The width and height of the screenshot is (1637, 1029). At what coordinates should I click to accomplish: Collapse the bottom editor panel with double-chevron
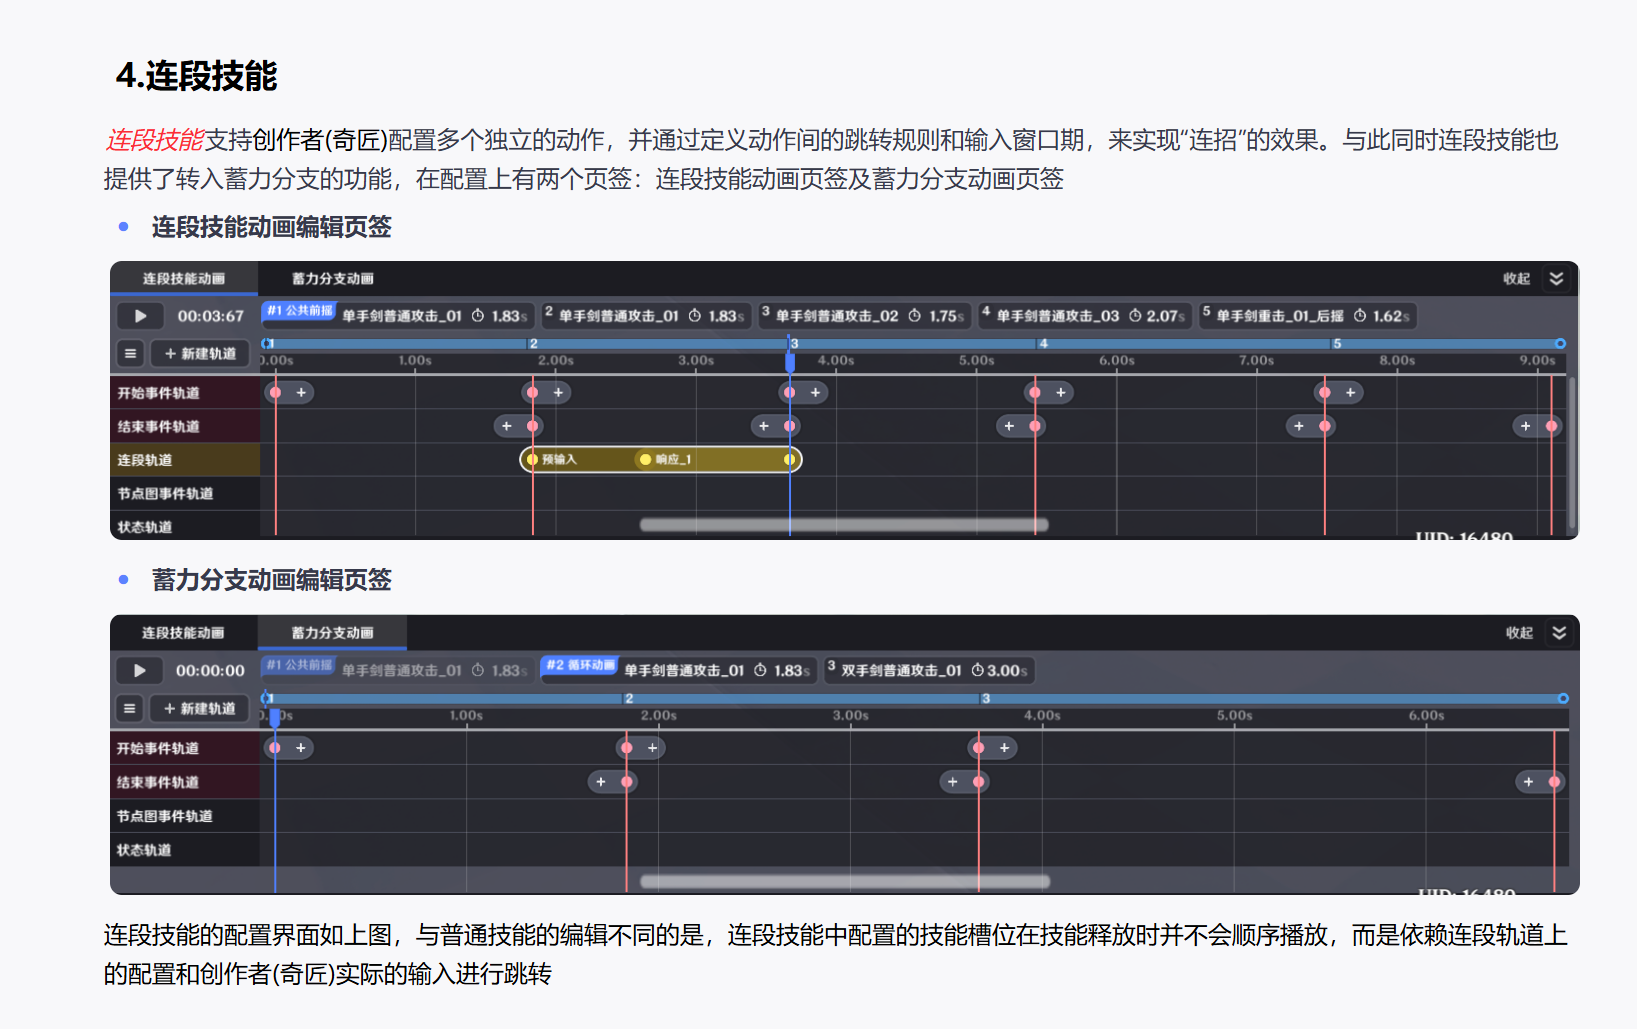point(1559,632)
